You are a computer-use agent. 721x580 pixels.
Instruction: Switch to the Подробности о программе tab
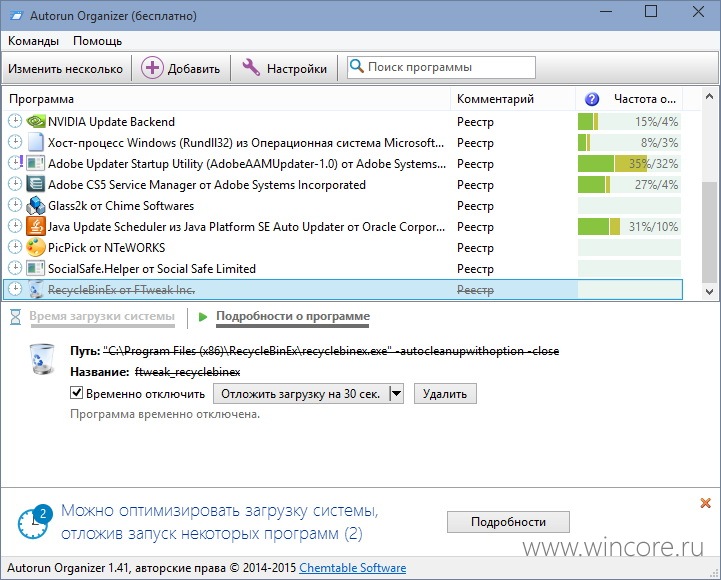[293, 316]
